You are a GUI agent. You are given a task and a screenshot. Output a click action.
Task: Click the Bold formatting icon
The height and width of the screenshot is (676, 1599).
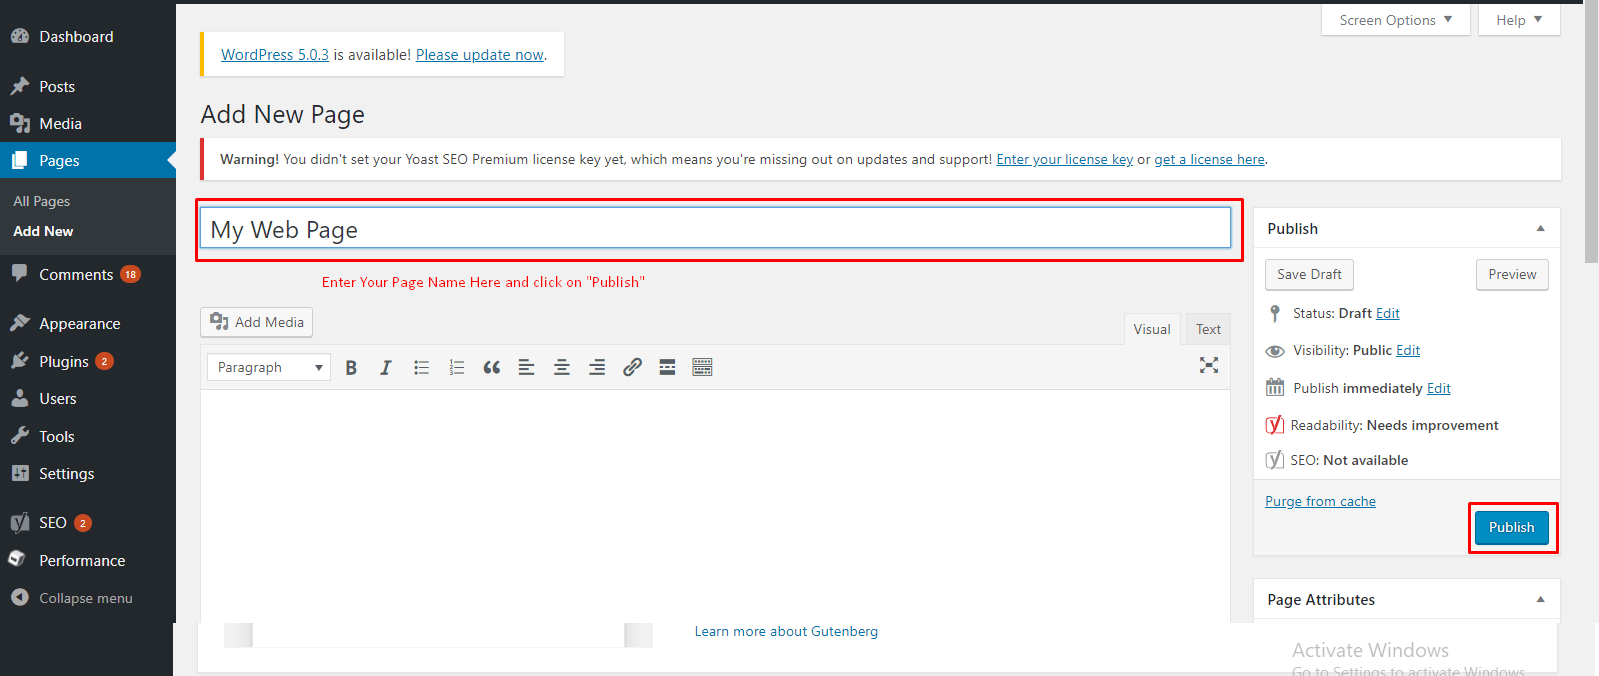[x=351, y=367]
